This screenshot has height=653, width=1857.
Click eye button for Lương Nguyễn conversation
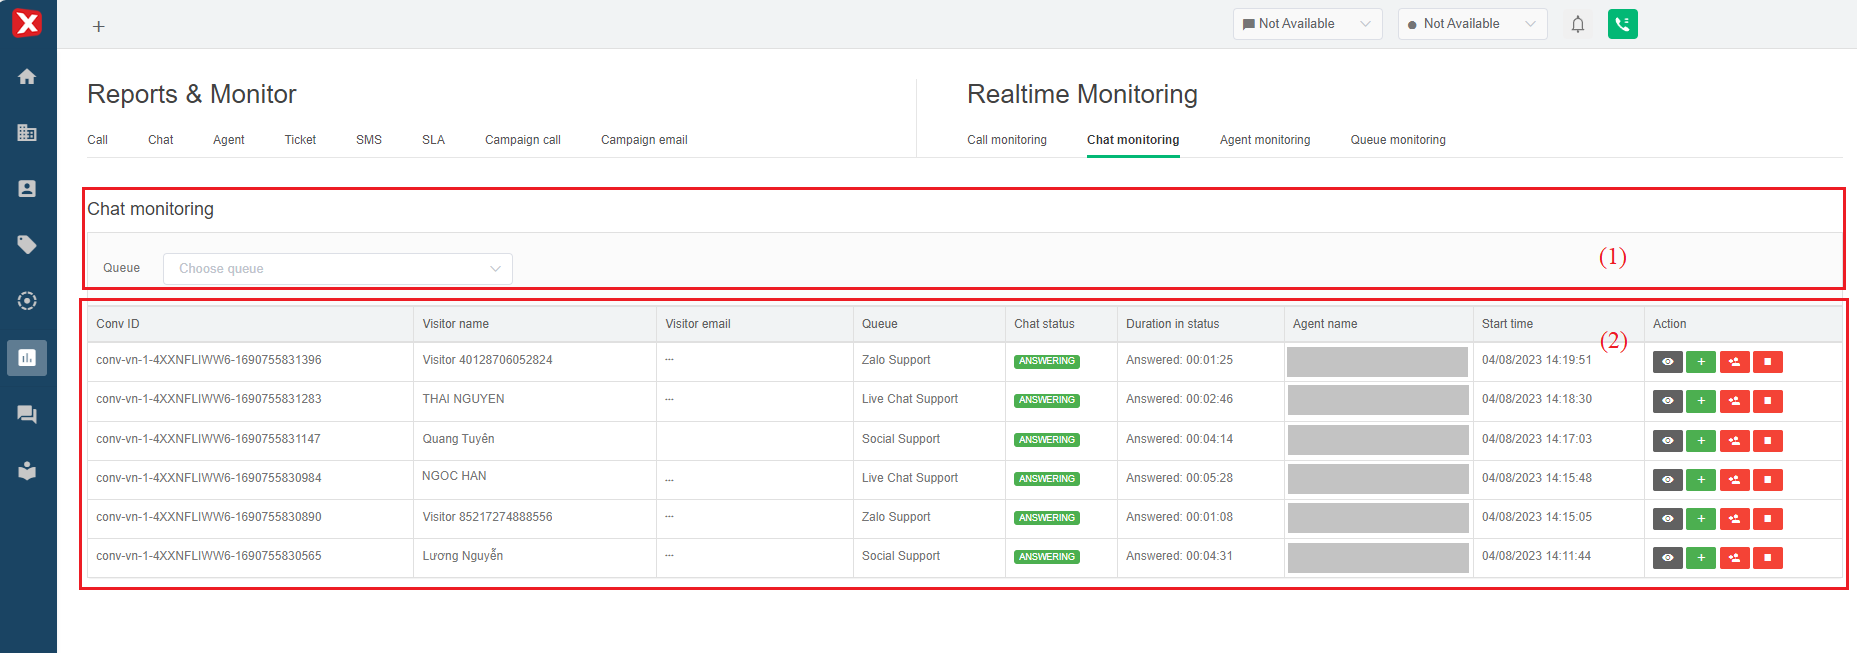(x=1667, y=558)
